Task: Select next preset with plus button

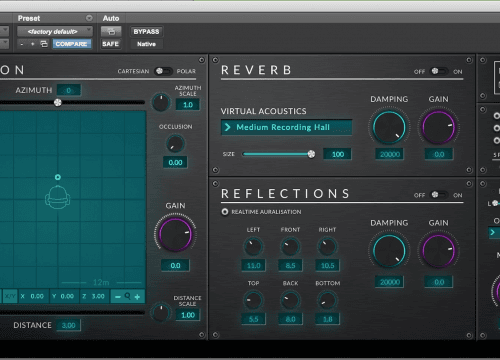Action: (x=33, y=44)
